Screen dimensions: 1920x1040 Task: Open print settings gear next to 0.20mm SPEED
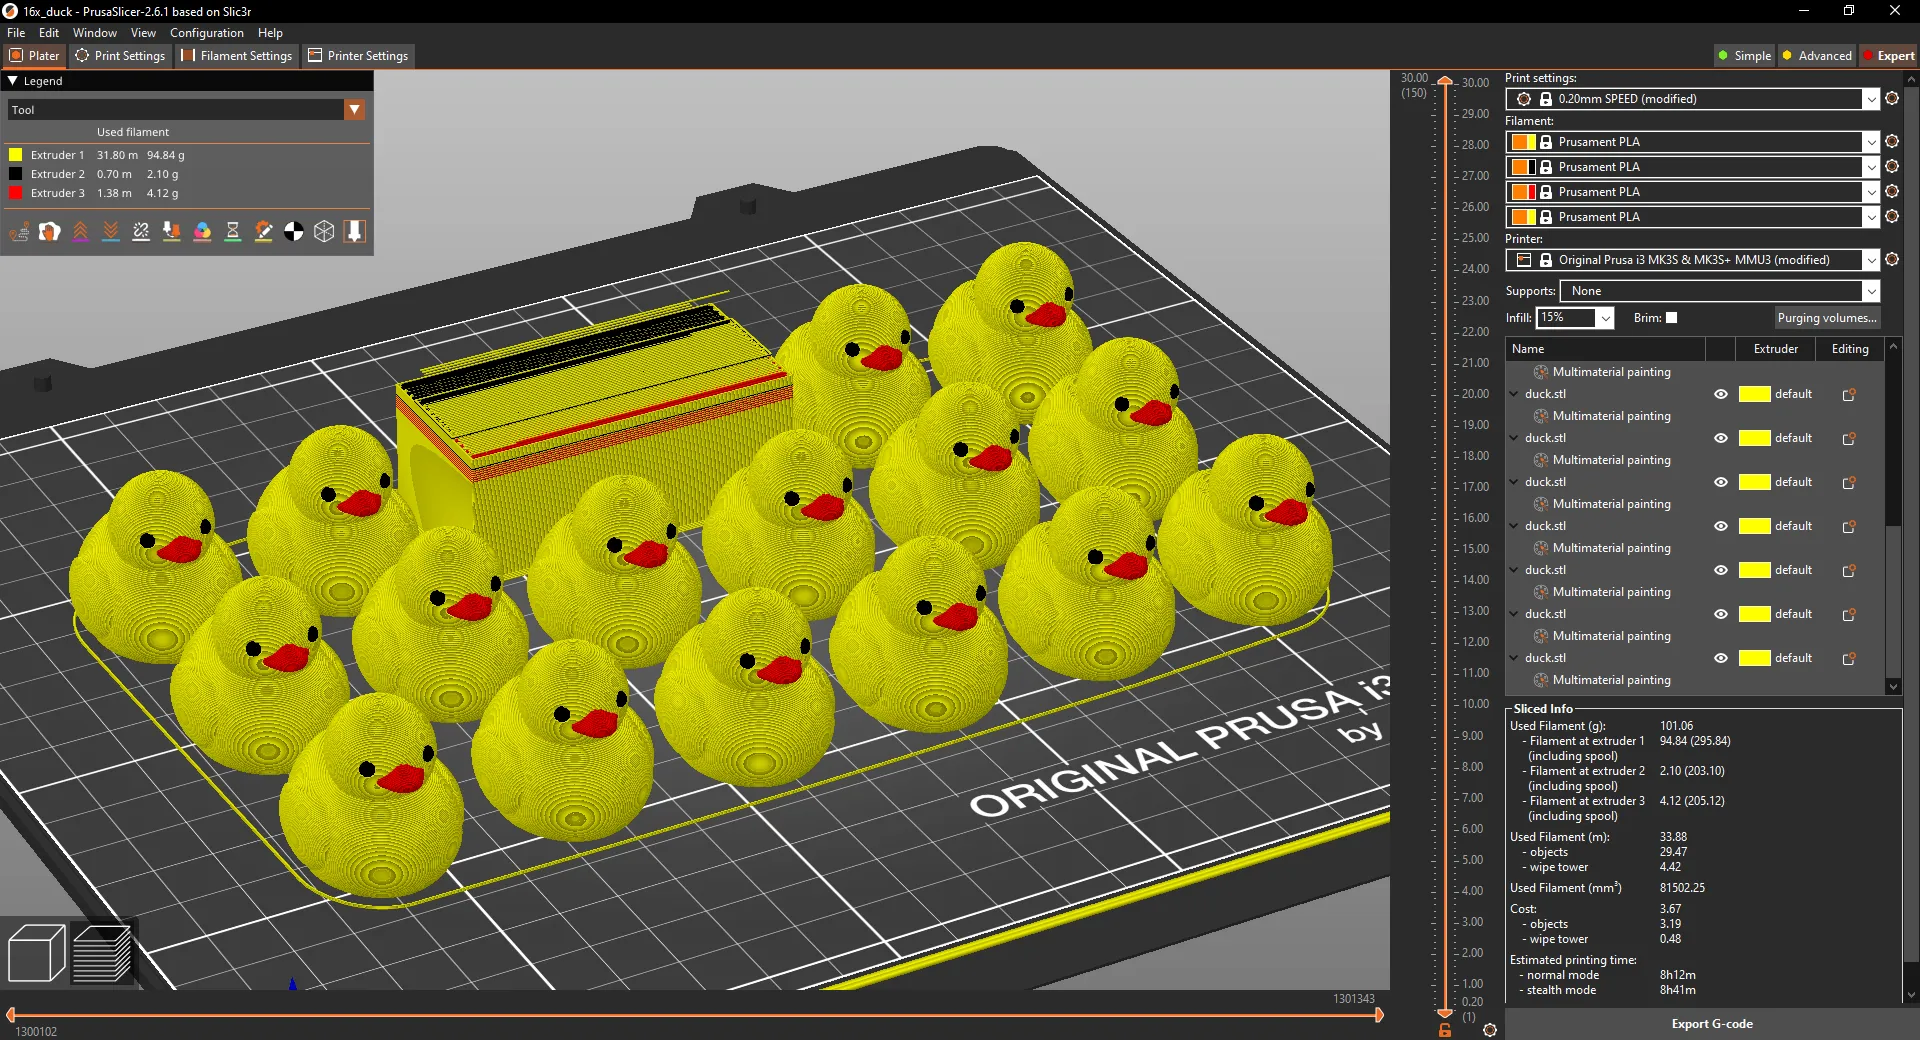(x=1892, y=99)
